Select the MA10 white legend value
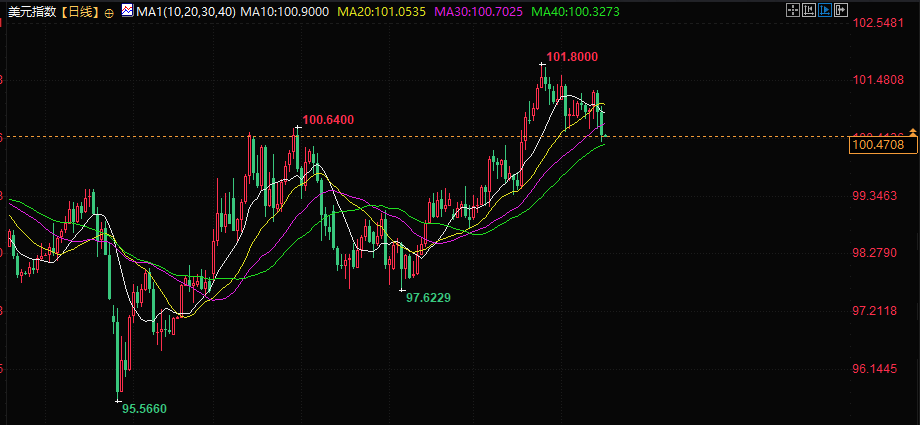Viewport: 920px width, 425px height. point(284,11)
